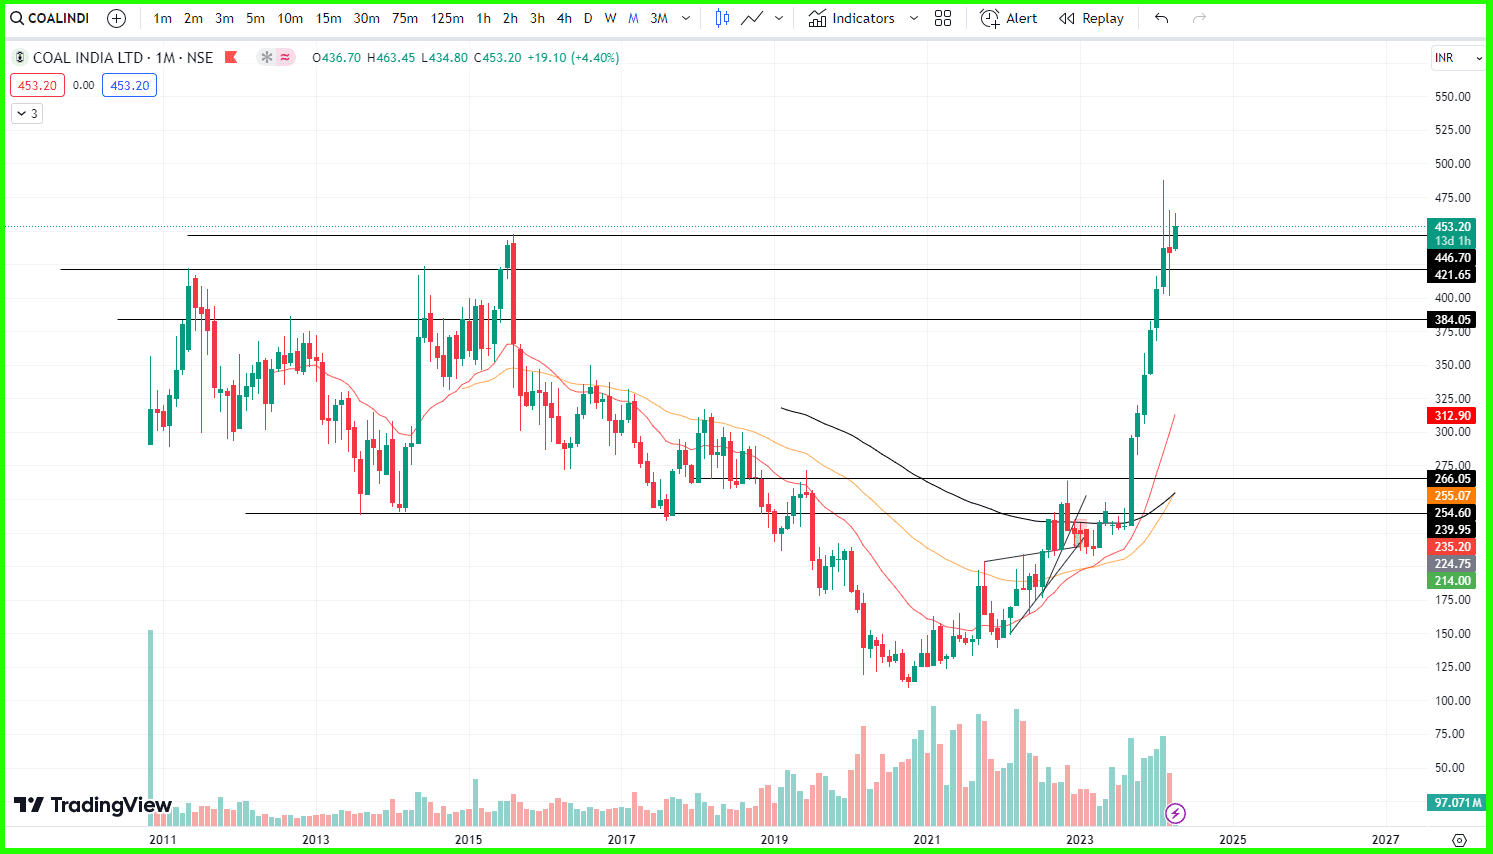The width and height of the screenshot is (1493, 854).
Task: Open the INR currency dropdown
Action: tap(1457, 58)
